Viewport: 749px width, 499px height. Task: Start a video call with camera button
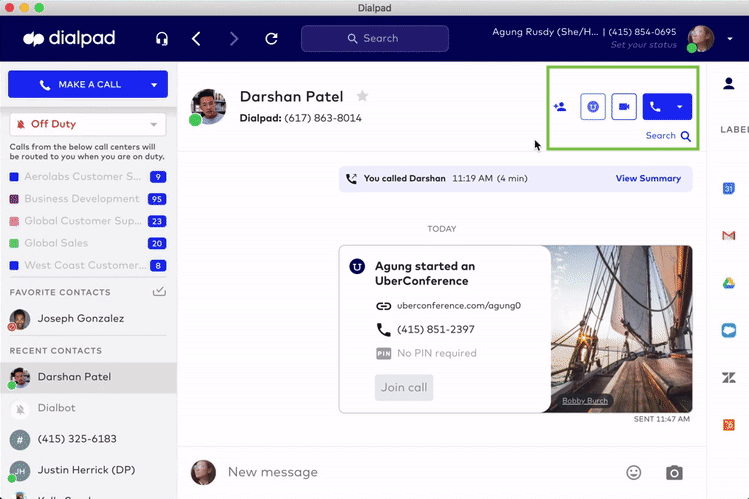click(624, 106)
